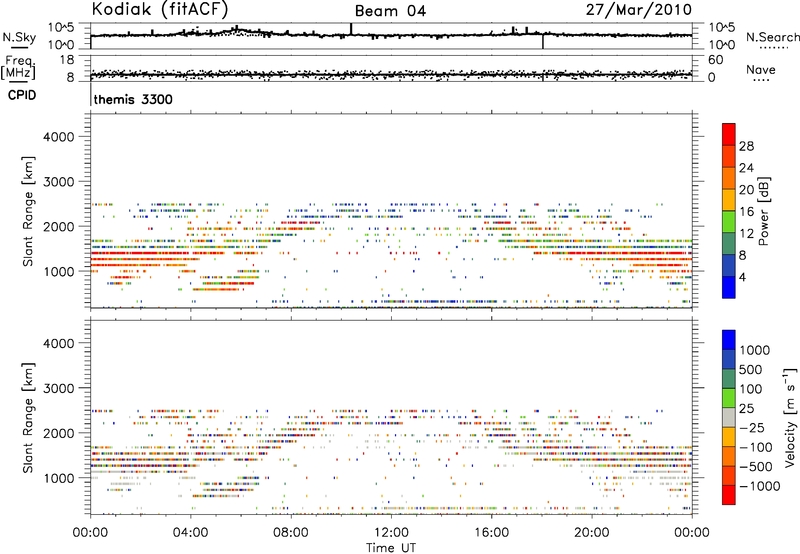Viewport: 800px width, 554px height.
Task: Click the blue bottom segment of the power colorbar
Action: (x=729, y=287)
